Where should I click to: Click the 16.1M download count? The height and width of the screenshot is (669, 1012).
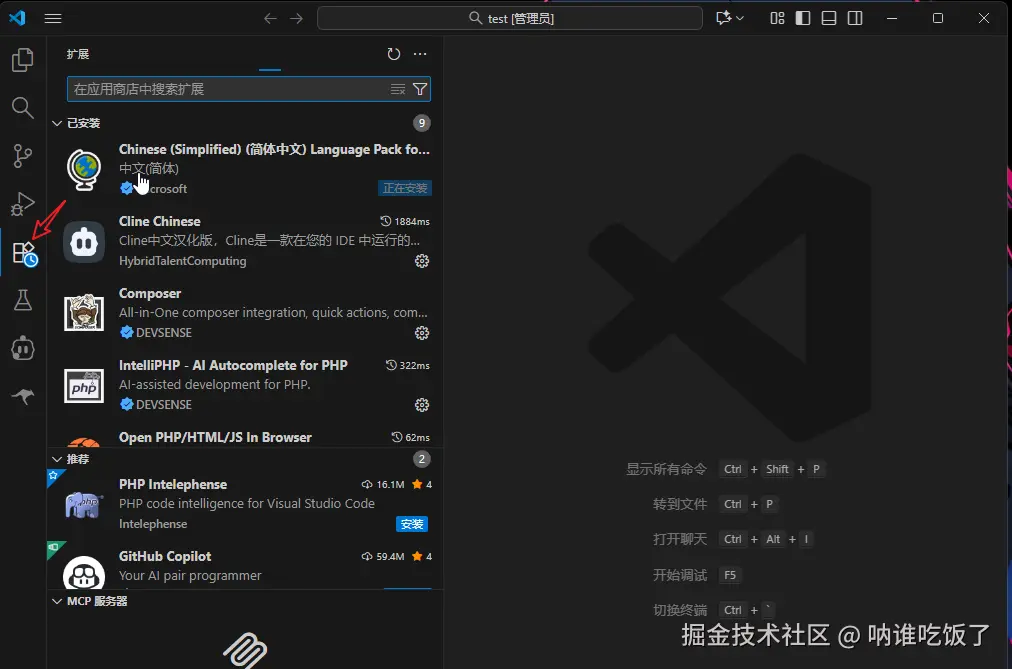tap(383, 484)
